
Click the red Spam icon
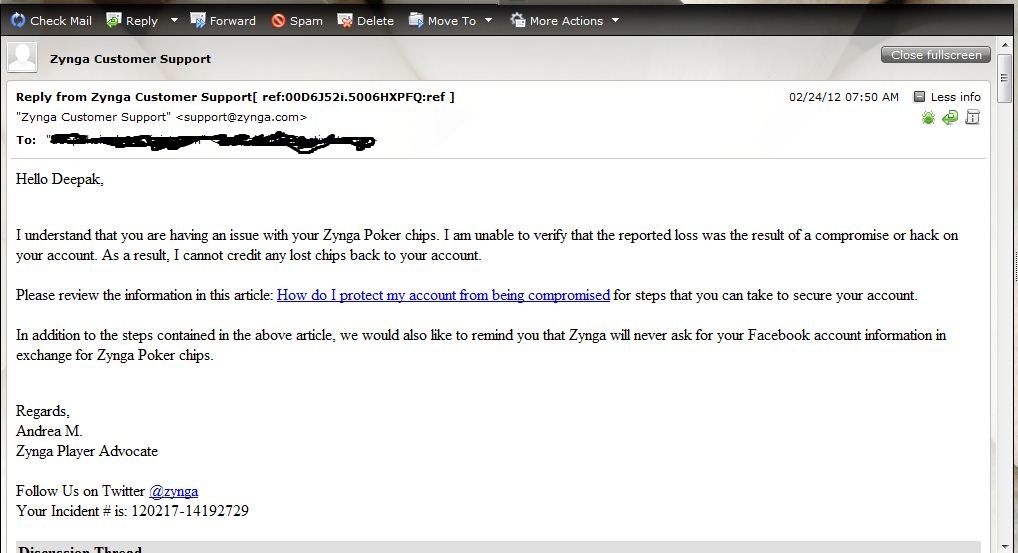(279, 21)
